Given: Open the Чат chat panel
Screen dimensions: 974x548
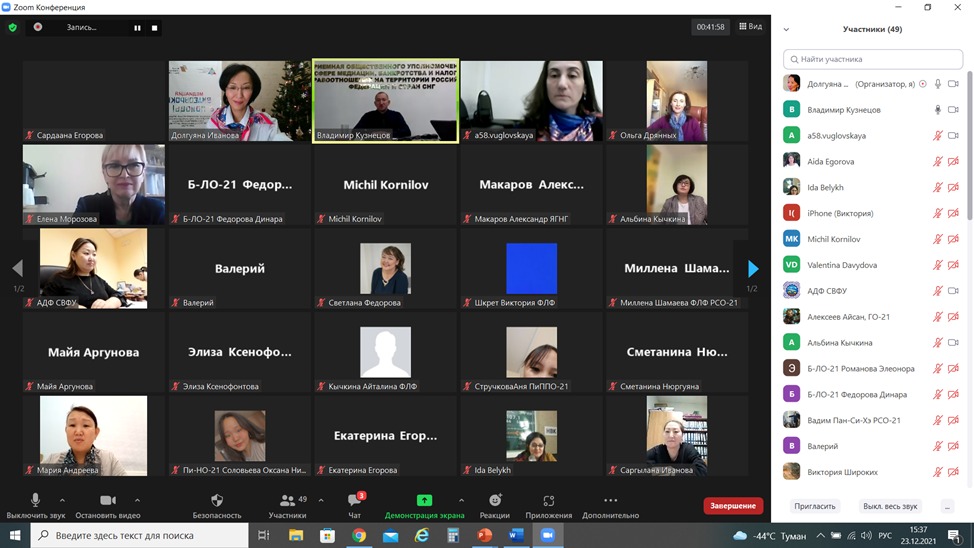Looking at the screenshot, I should click(355, 506).
